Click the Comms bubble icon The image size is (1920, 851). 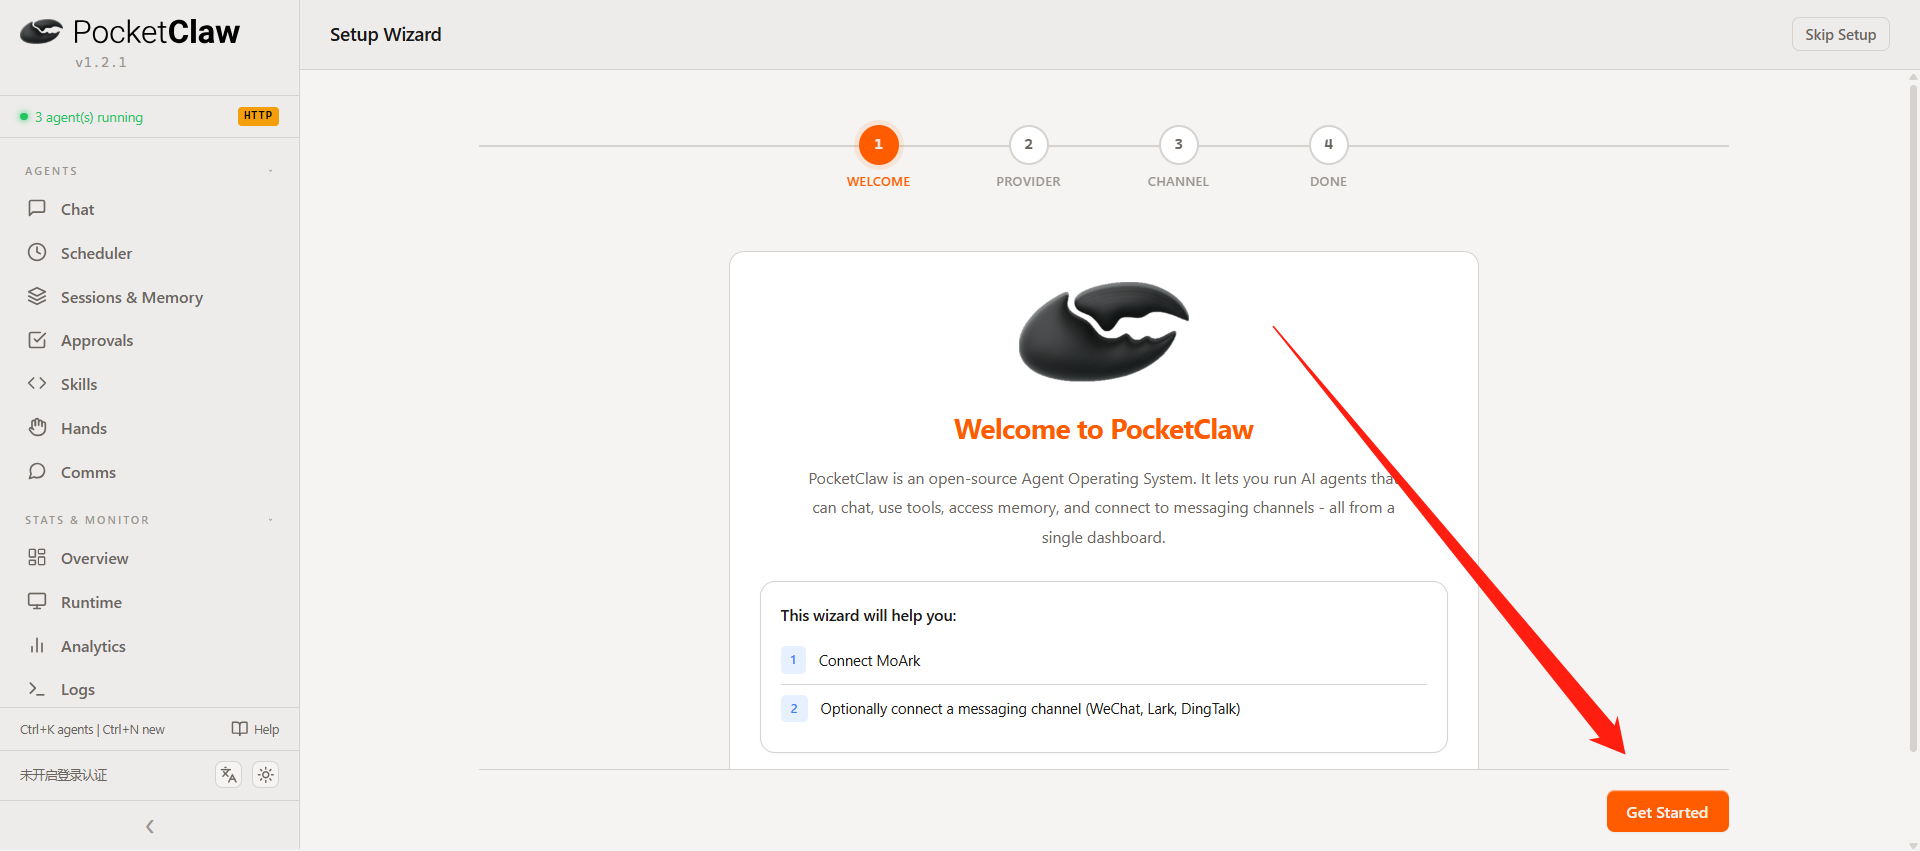coord(37,471)
